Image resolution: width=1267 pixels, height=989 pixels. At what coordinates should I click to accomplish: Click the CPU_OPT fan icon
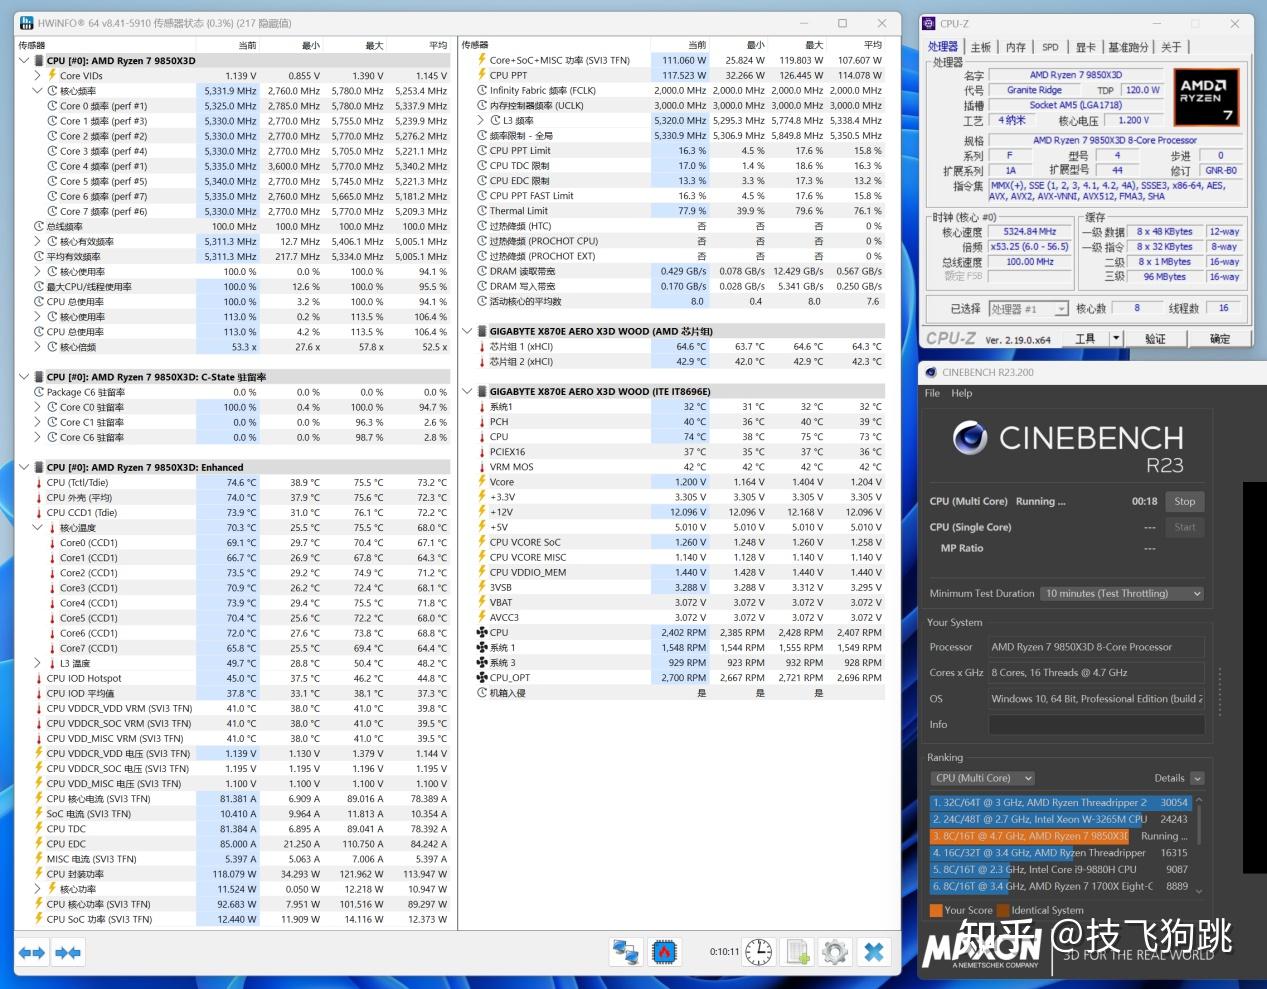(x=482, y=677)
